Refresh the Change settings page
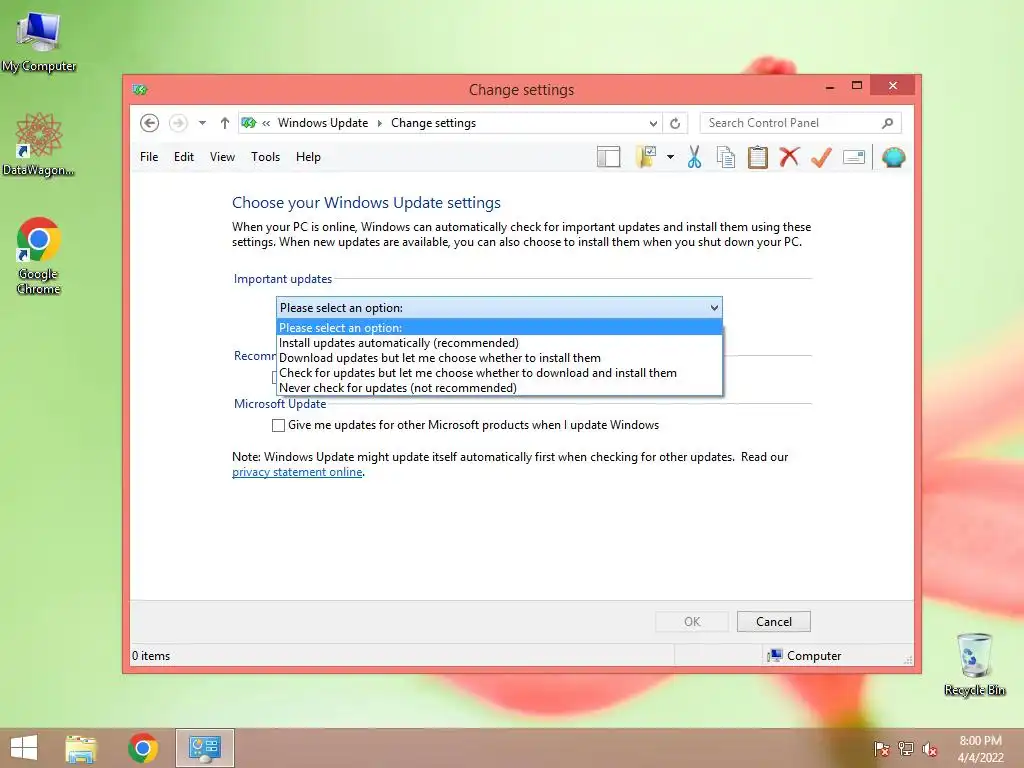 click(x=675, y=123)
